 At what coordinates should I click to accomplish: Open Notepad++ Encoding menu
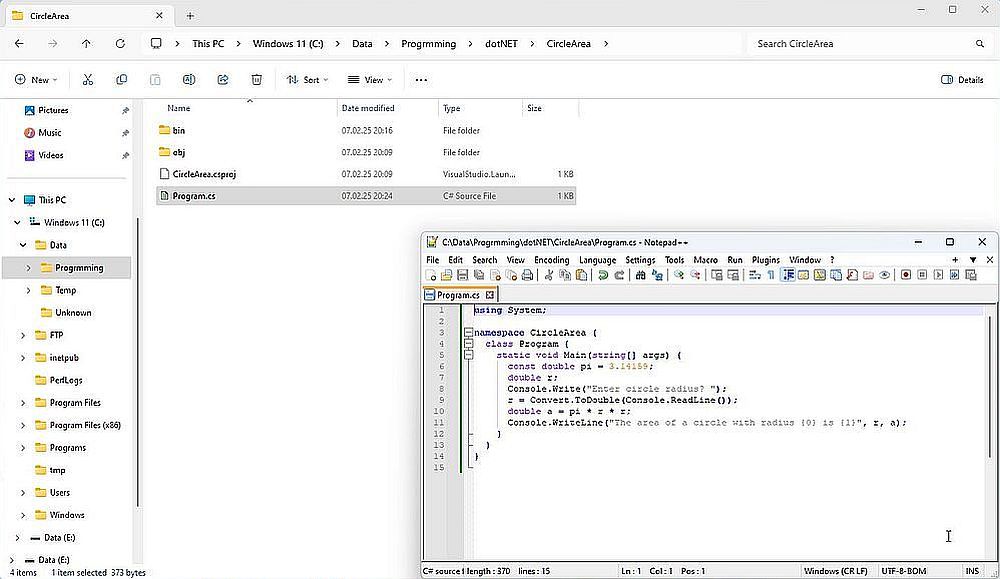click(552, 260)
